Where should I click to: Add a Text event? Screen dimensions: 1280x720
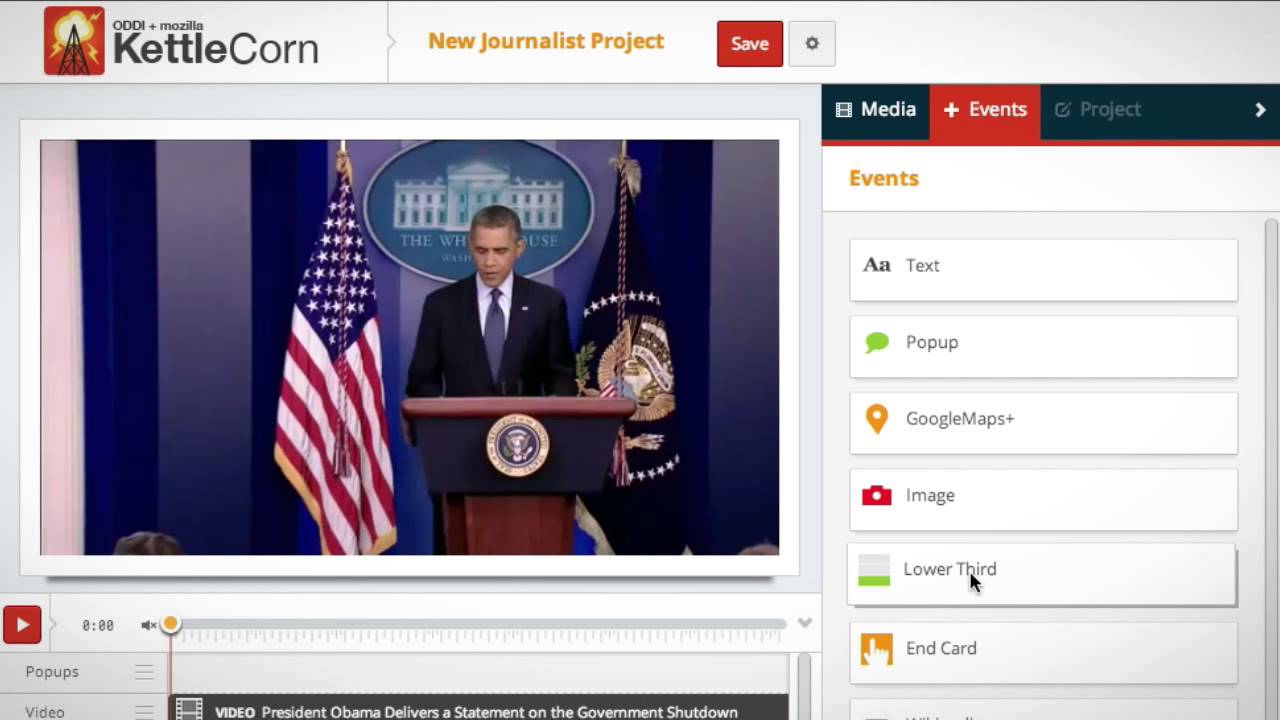1043,267
